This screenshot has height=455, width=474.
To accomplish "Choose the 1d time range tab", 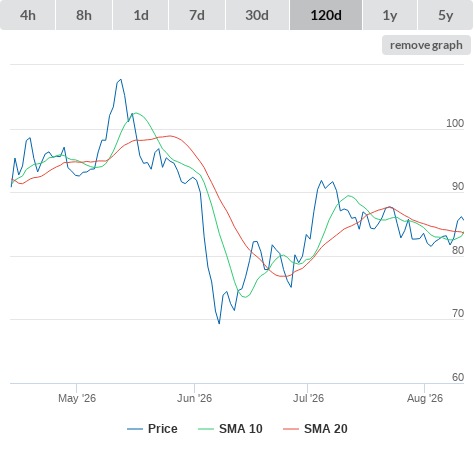I will 141,15.
